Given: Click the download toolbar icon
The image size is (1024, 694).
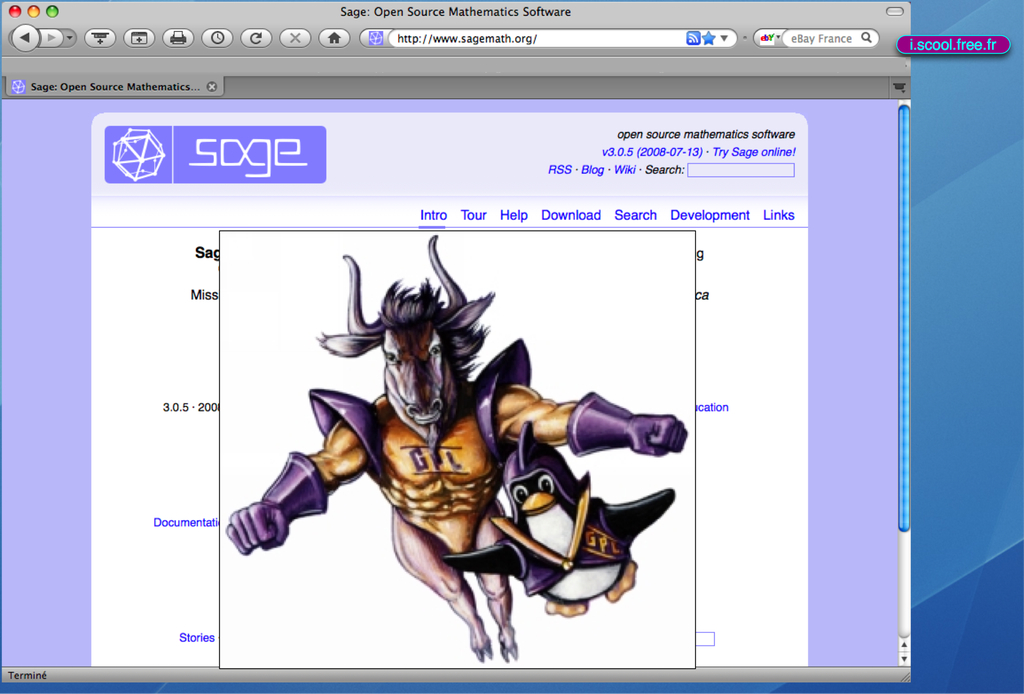Looking at the screenshot, I should point(100,38).
